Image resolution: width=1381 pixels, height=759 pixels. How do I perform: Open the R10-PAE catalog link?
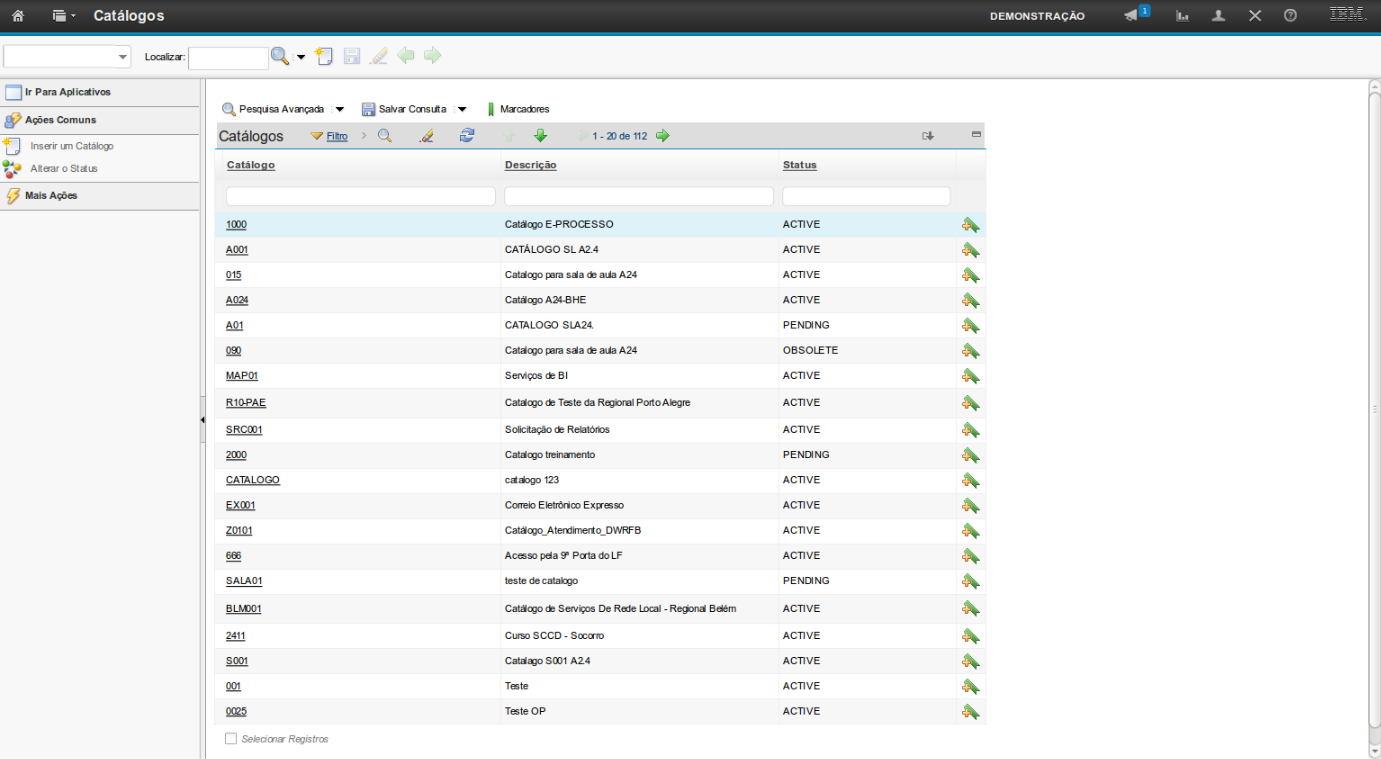pyautogui.click(x=245, y=403)
